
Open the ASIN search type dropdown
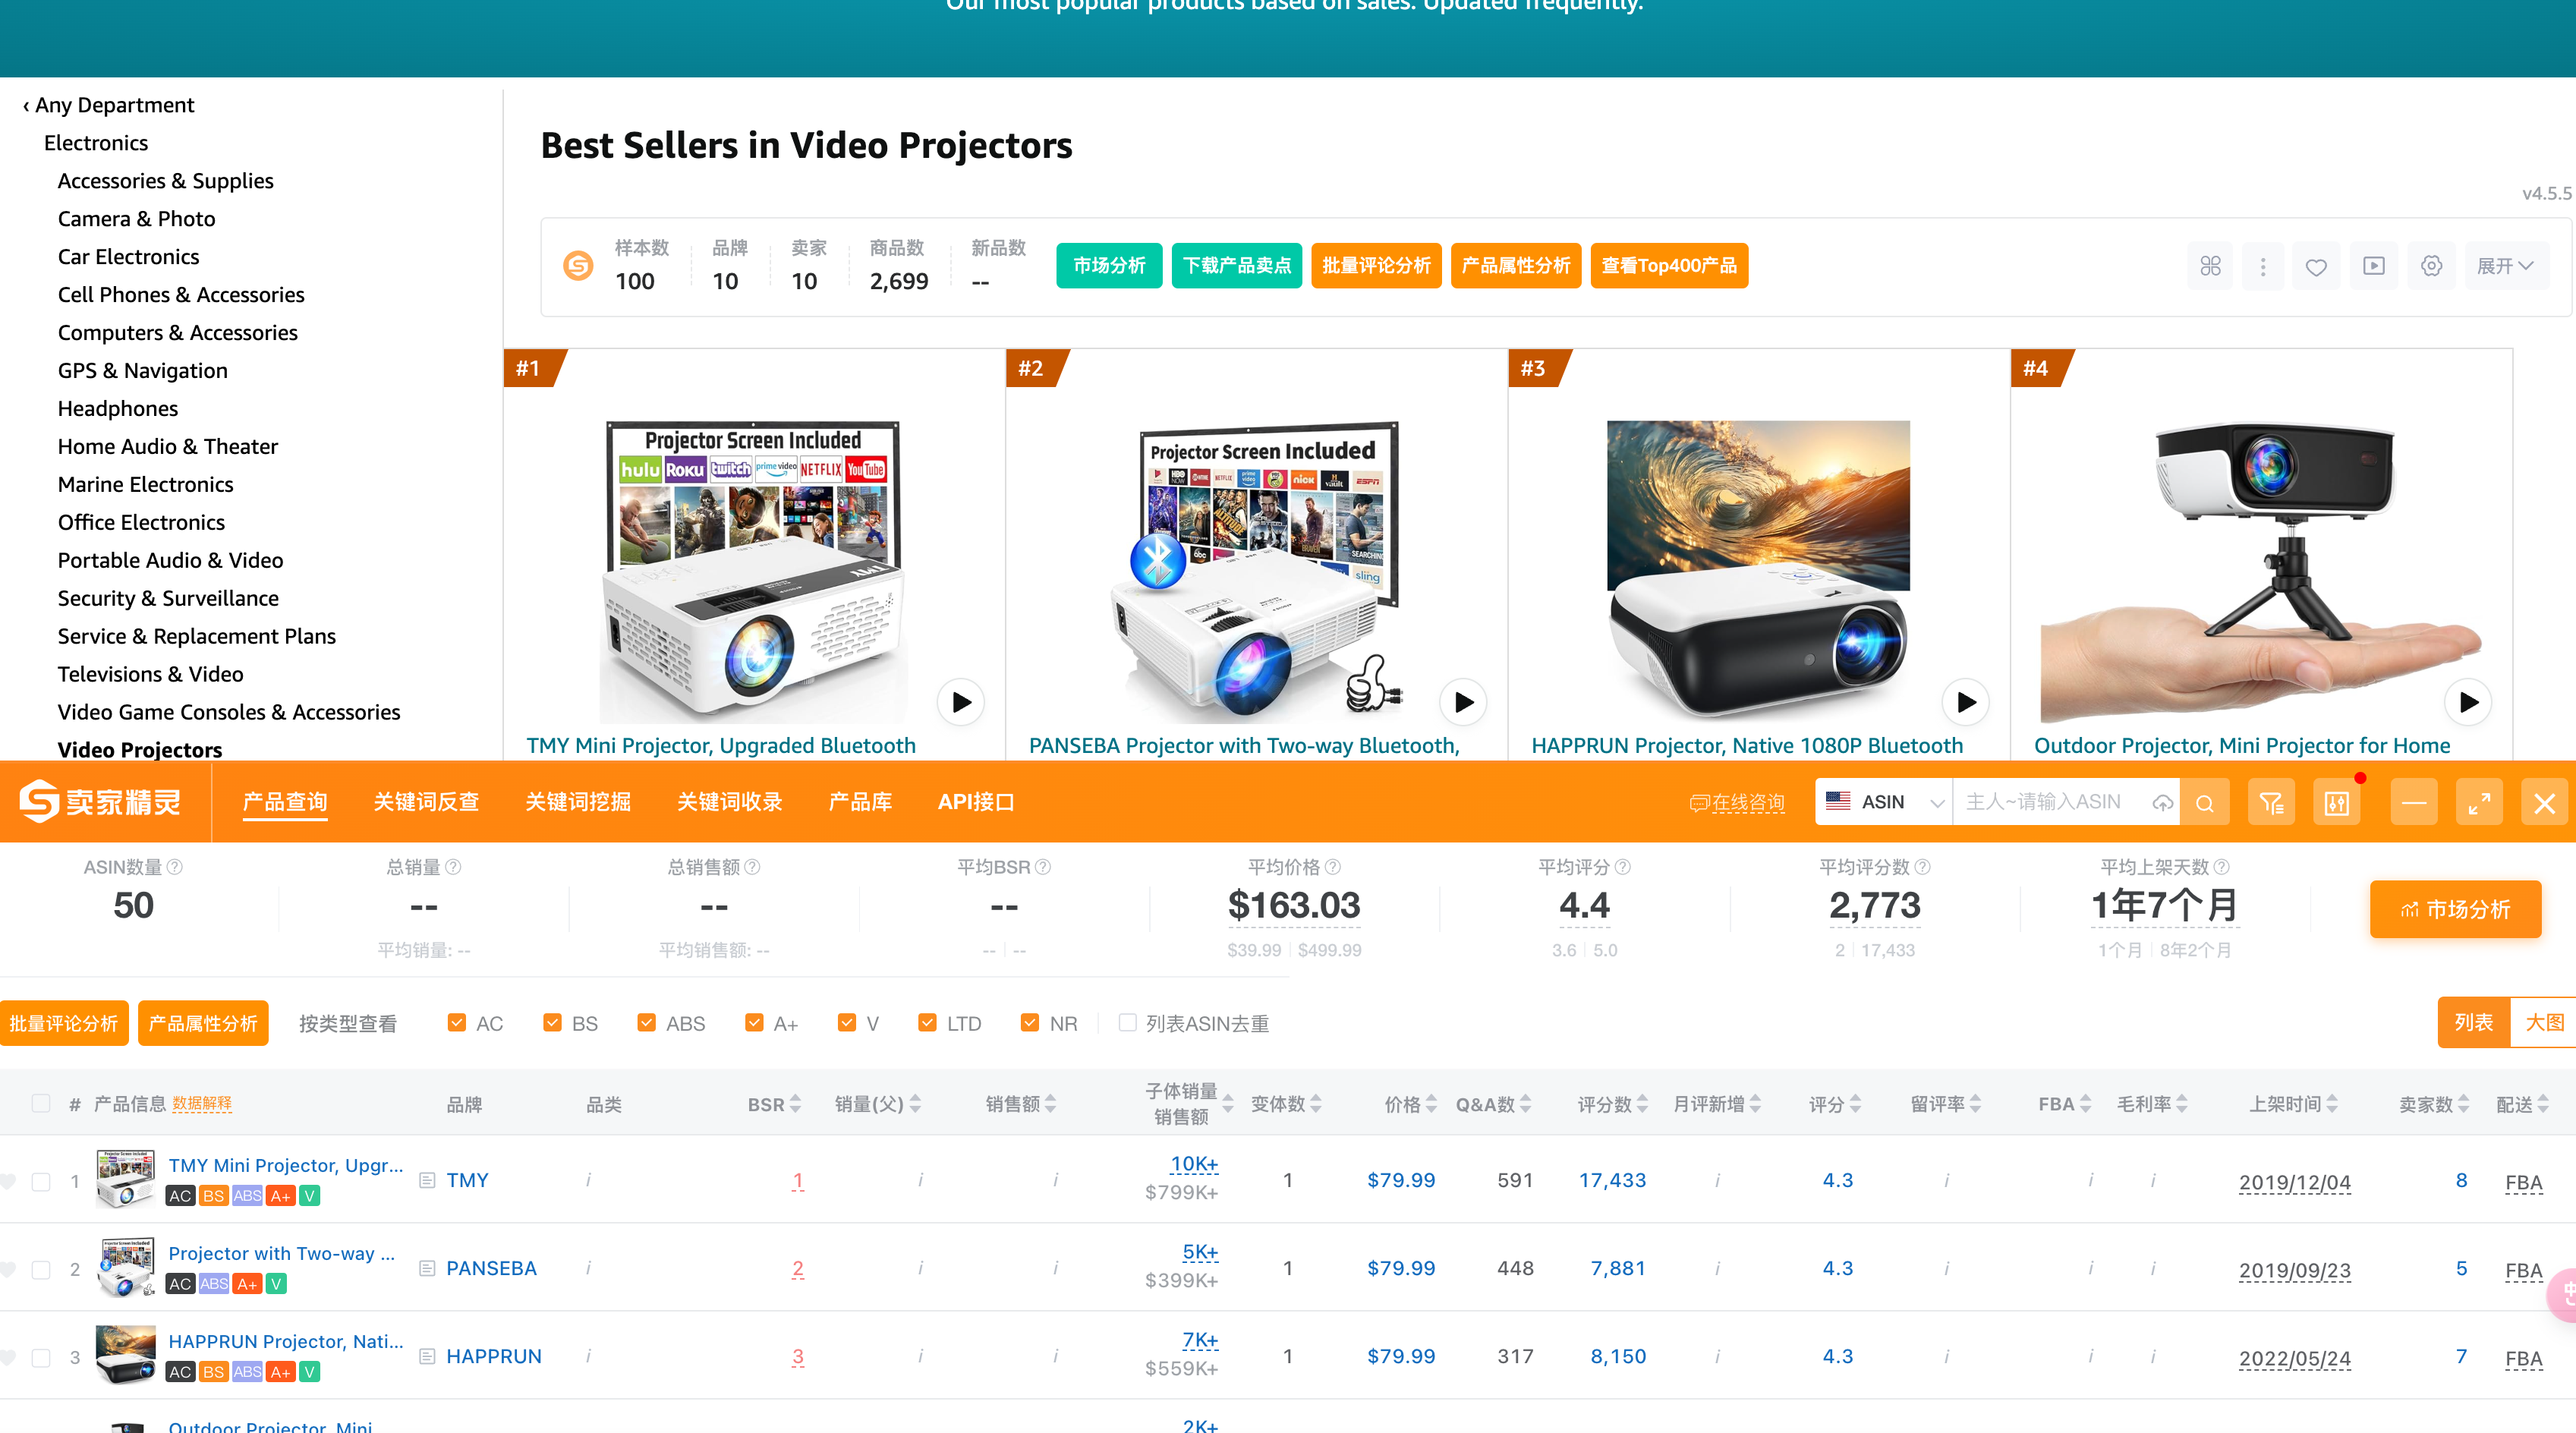click(1884, 802)
